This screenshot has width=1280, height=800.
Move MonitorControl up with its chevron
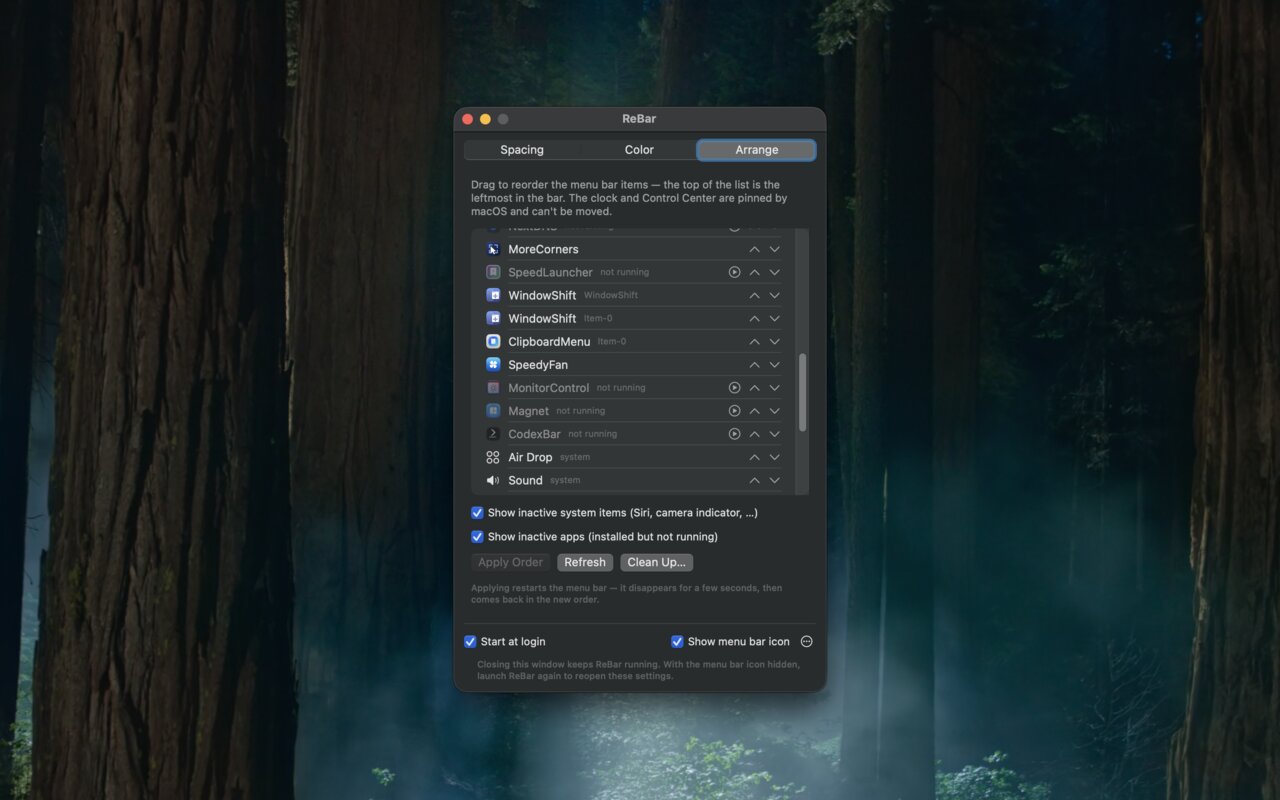[755, 387]
